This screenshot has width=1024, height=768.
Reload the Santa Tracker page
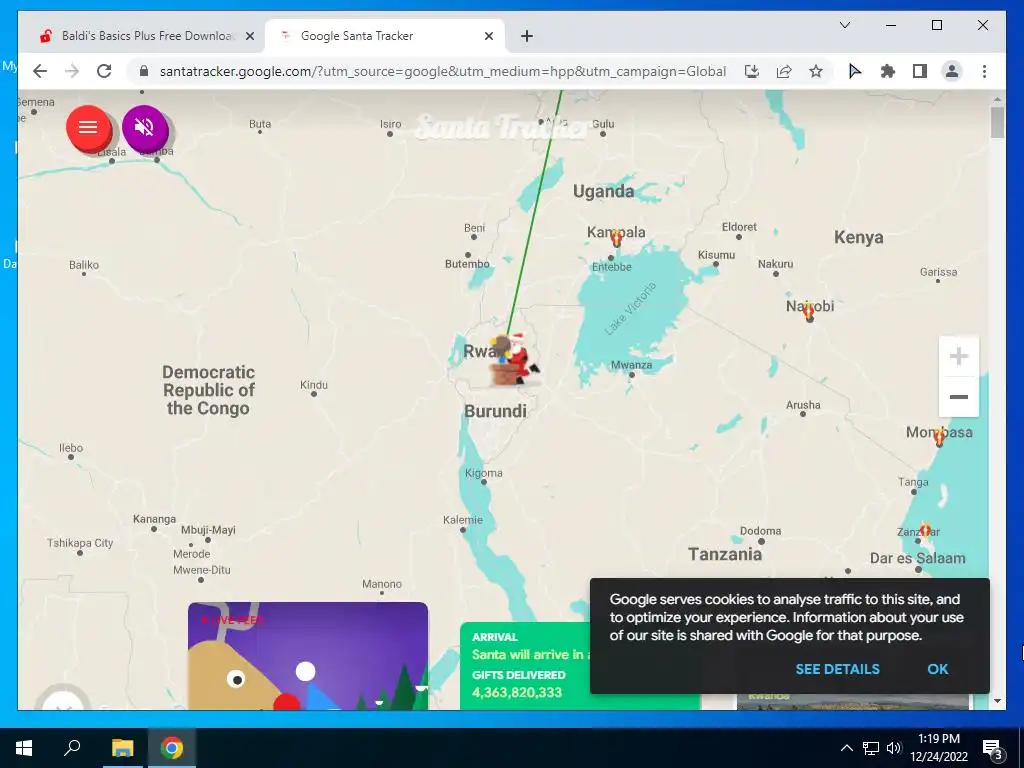pos(104,71)
